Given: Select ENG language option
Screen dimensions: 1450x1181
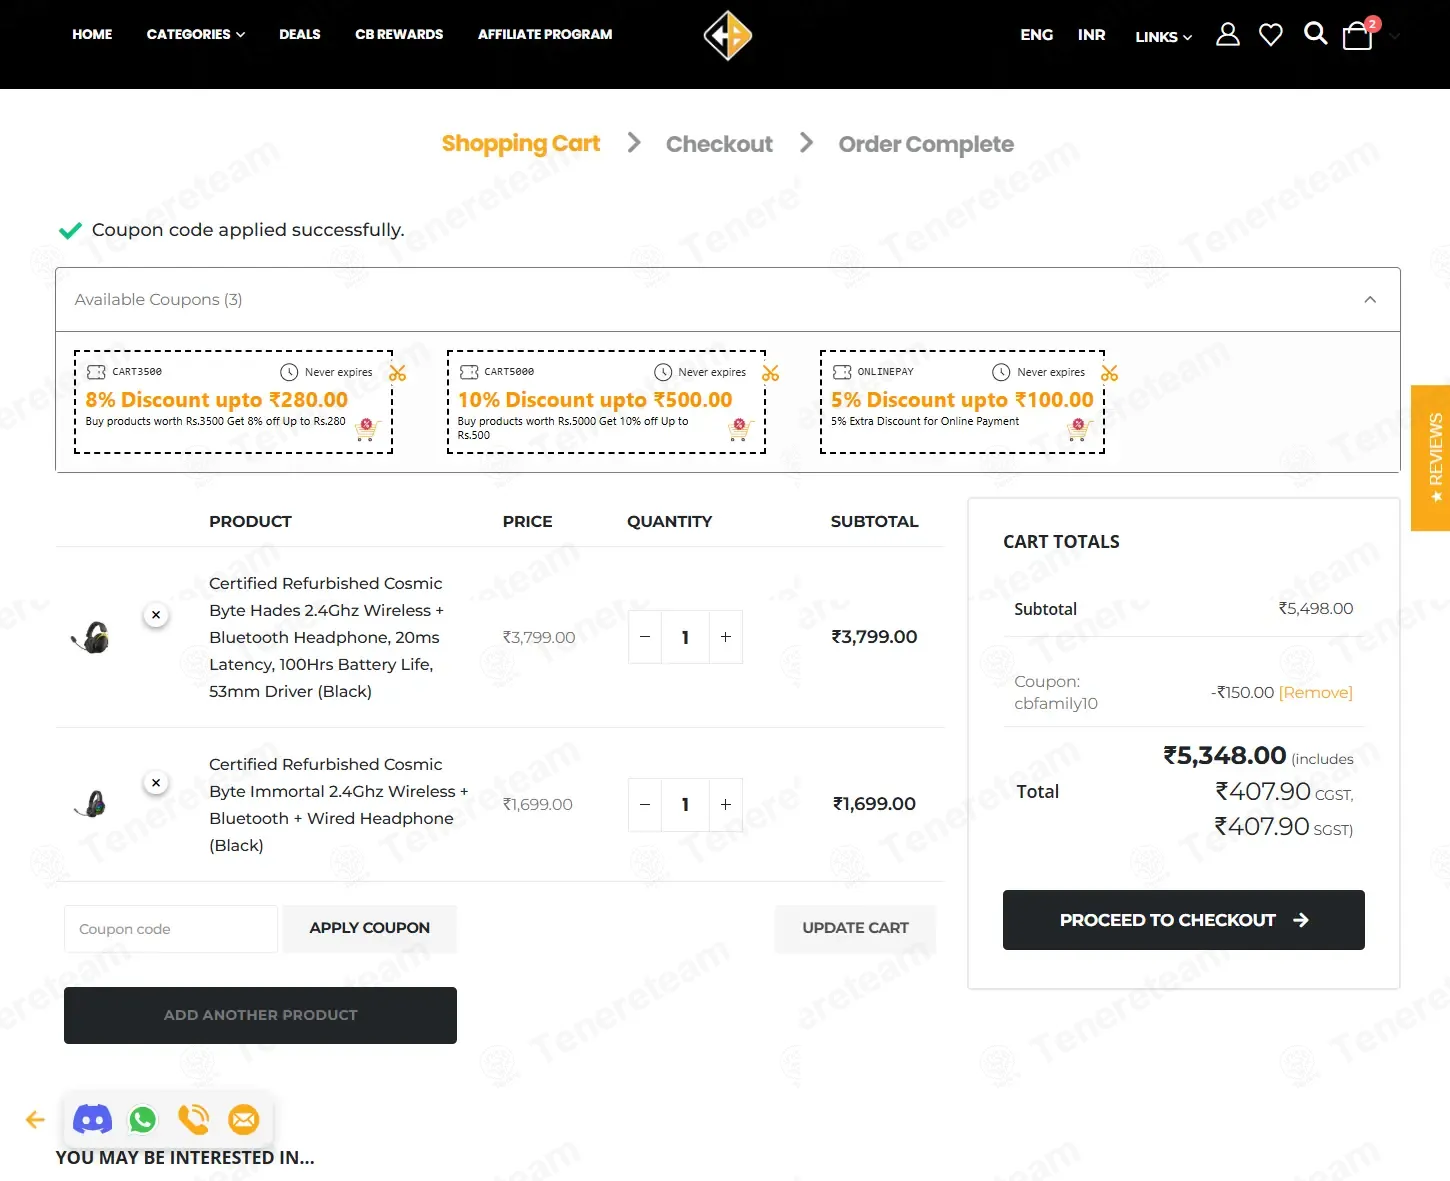Looking at the screenshot, I should tap(1037, 35).
